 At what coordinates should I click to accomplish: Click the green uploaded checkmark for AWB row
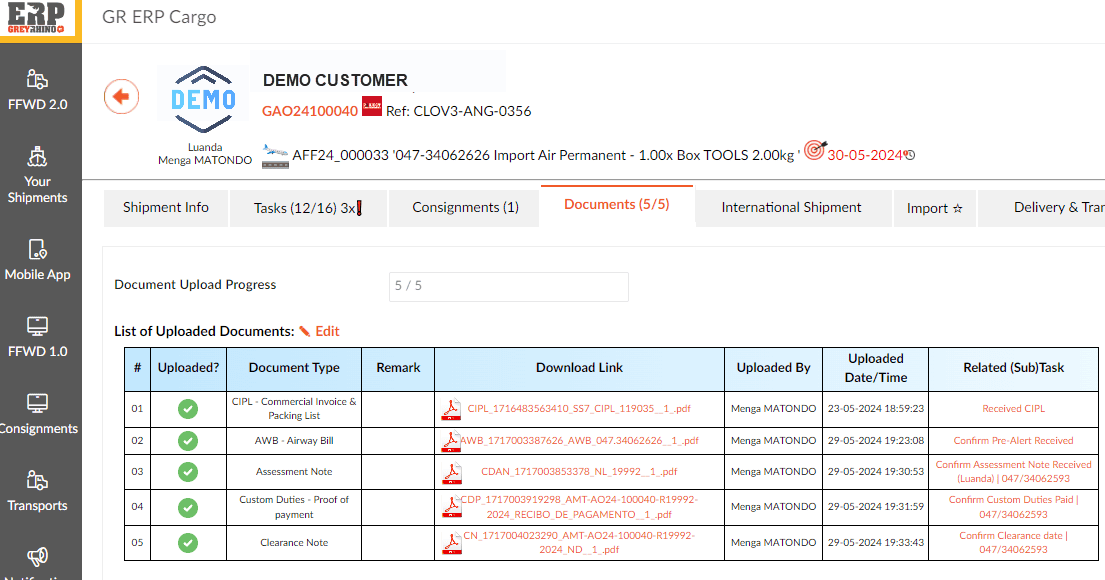click(x=188, y=441)
